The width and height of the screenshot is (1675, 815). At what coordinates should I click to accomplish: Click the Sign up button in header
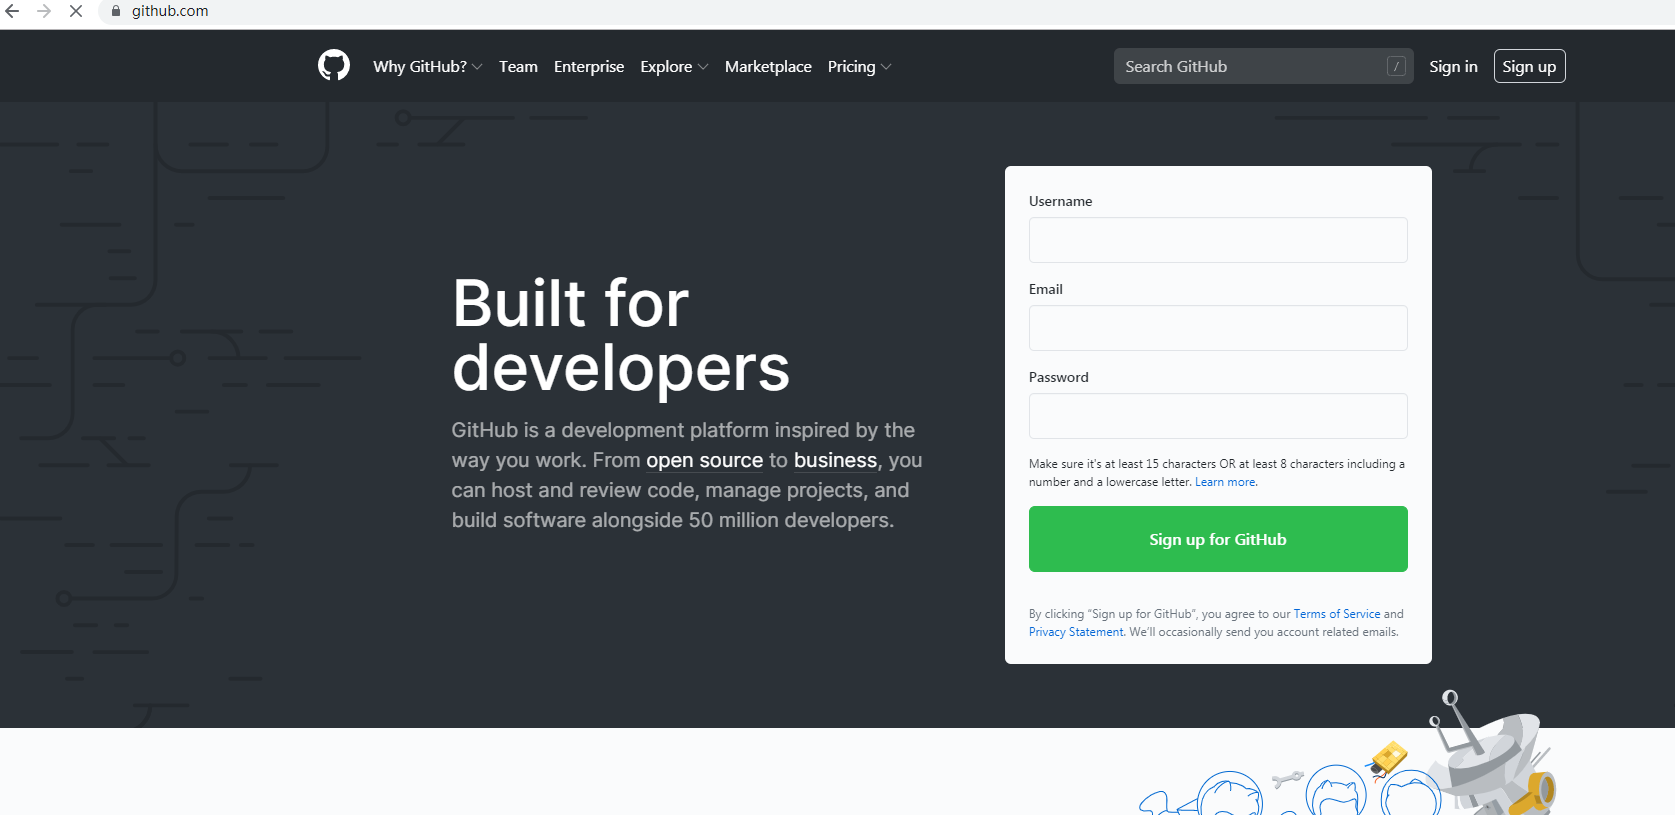tap(1529, 66)
